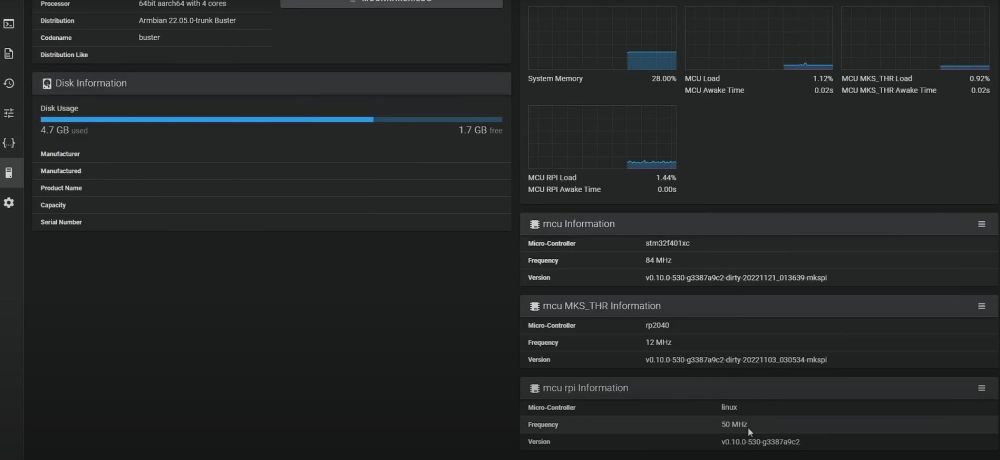
Task: Click the '1.7 GB free' value
Action: tap(480, 130)
